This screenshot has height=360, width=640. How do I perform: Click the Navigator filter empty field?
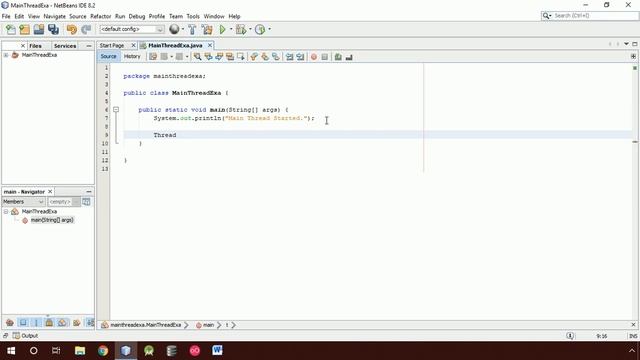point(60,202)
